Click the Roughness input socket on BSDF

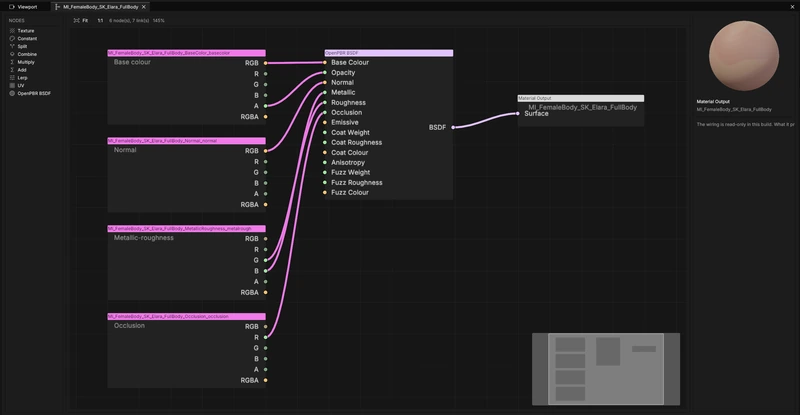tap(324, 102)
